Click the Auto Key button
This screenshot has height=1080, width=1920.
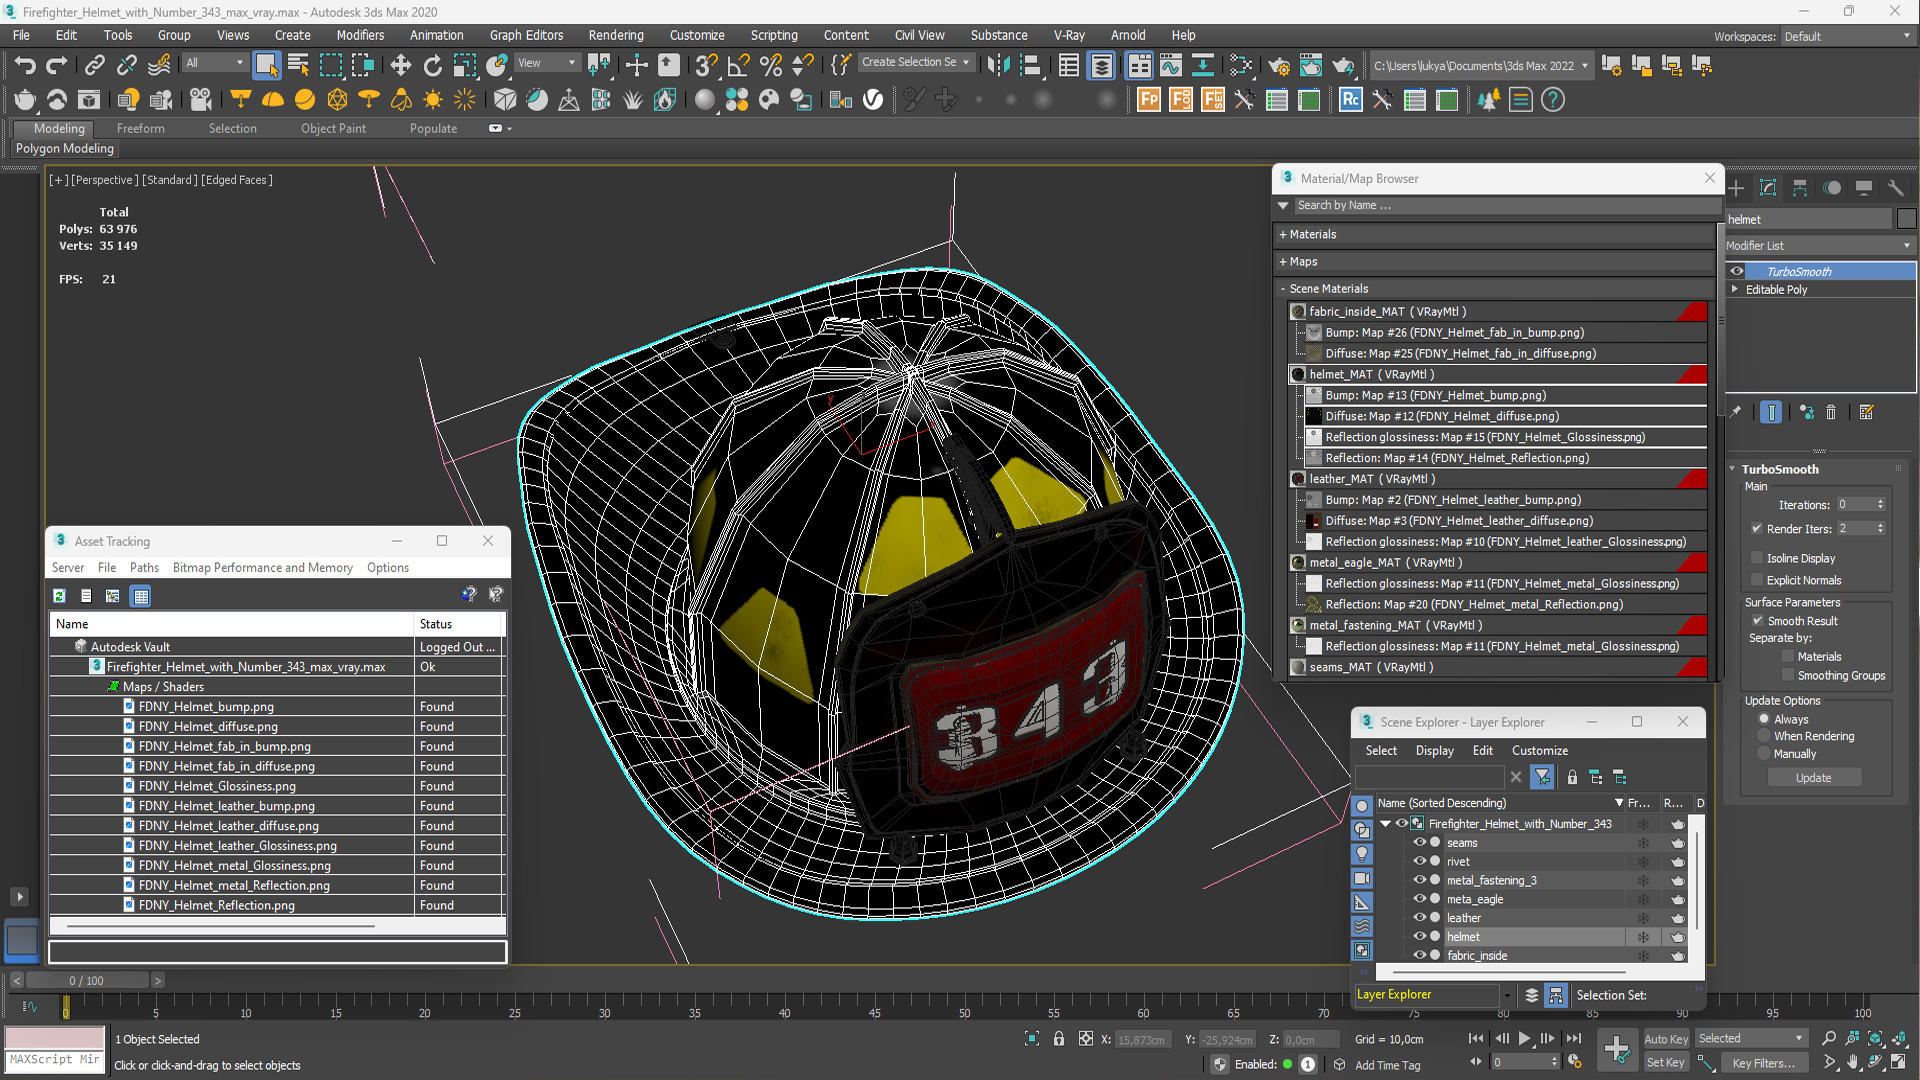click(1665, 1039)
